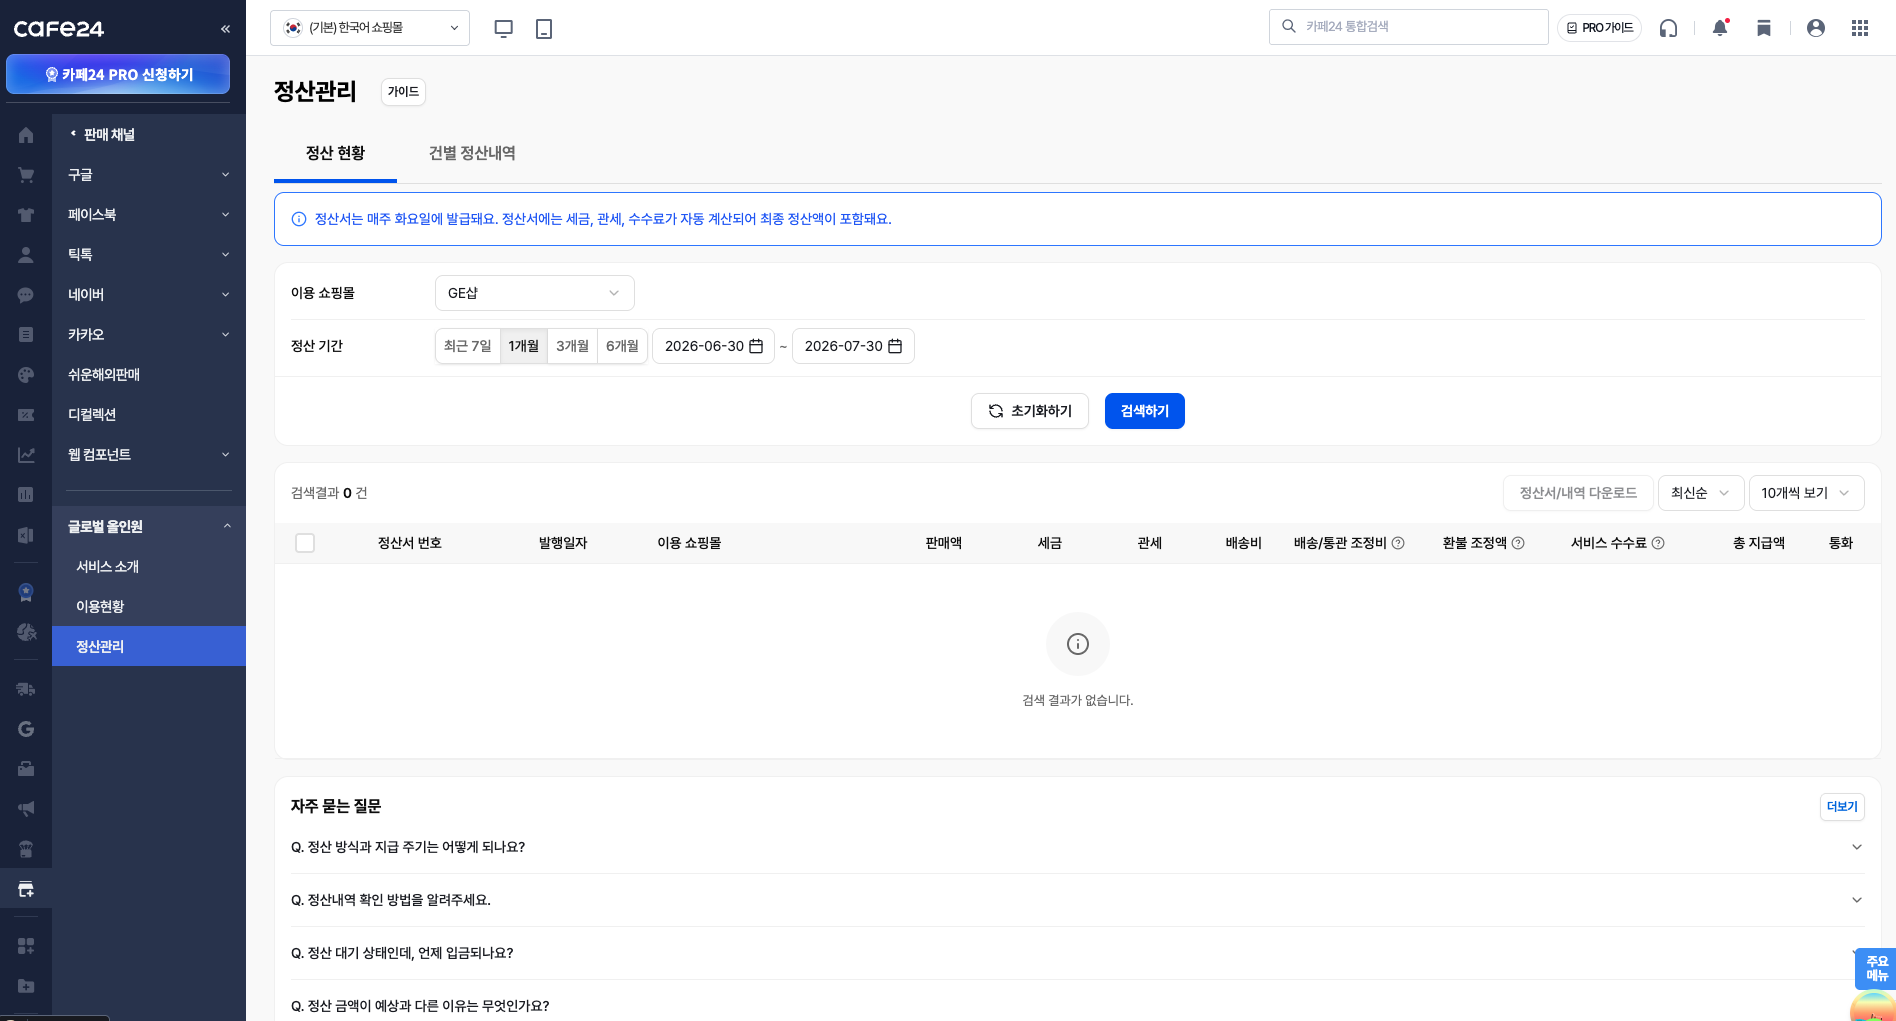Open the folder plus icon in left rail
This screenshot has height=1021, width=1896.
pos(26,986)
